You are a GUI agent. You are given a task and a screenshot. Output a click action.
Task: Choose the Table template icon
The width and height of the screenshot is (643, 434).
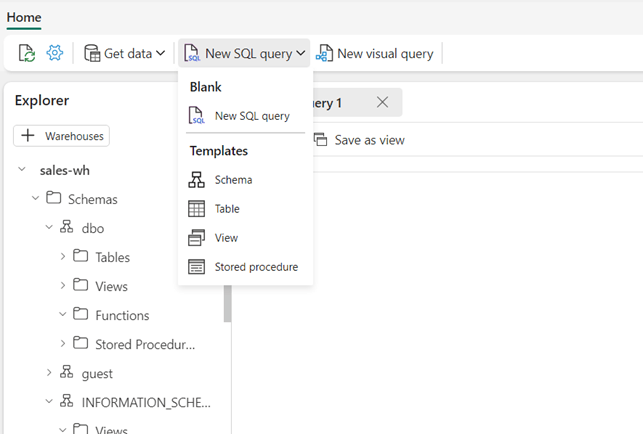pos(197,209)
